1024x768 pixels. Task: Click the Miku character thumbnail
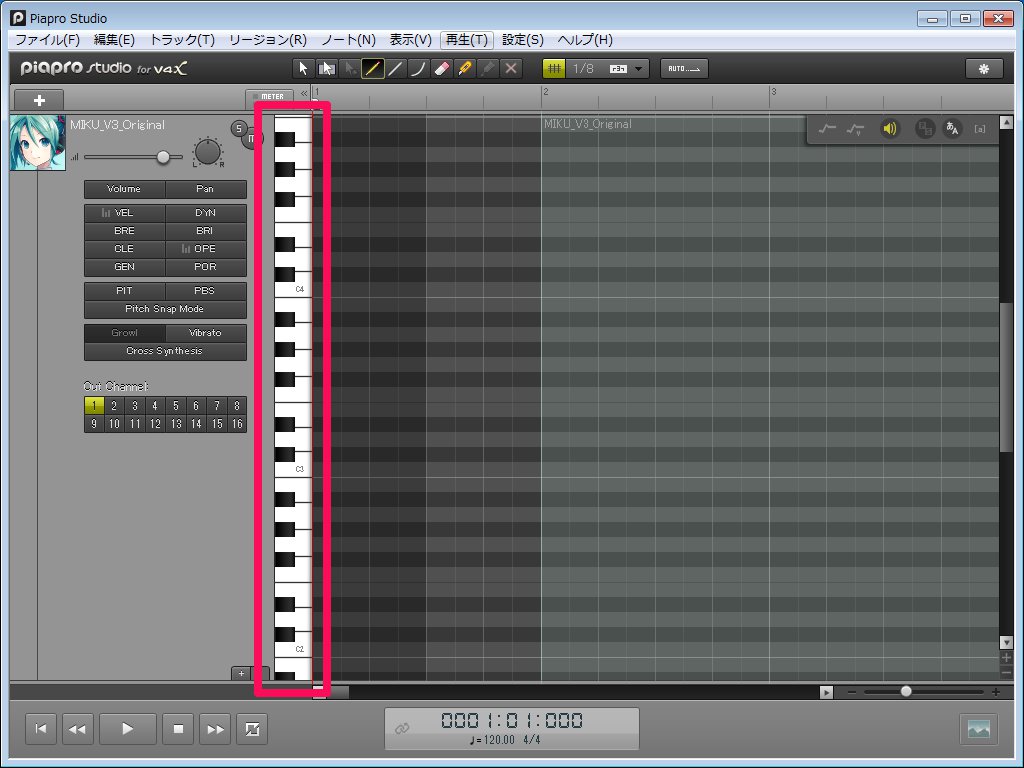click(x=38, y=143)
